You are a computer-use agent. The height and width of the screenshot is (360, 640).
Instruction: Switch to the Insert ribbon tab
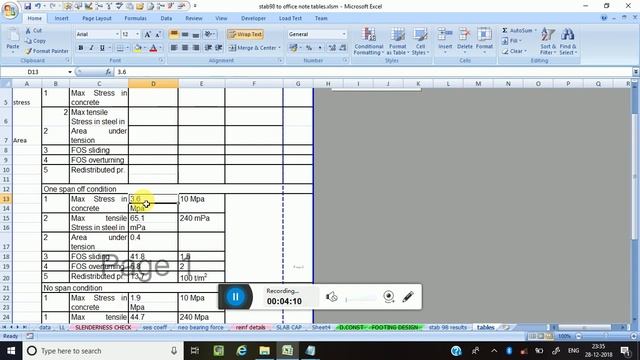(x=62, y=18)
